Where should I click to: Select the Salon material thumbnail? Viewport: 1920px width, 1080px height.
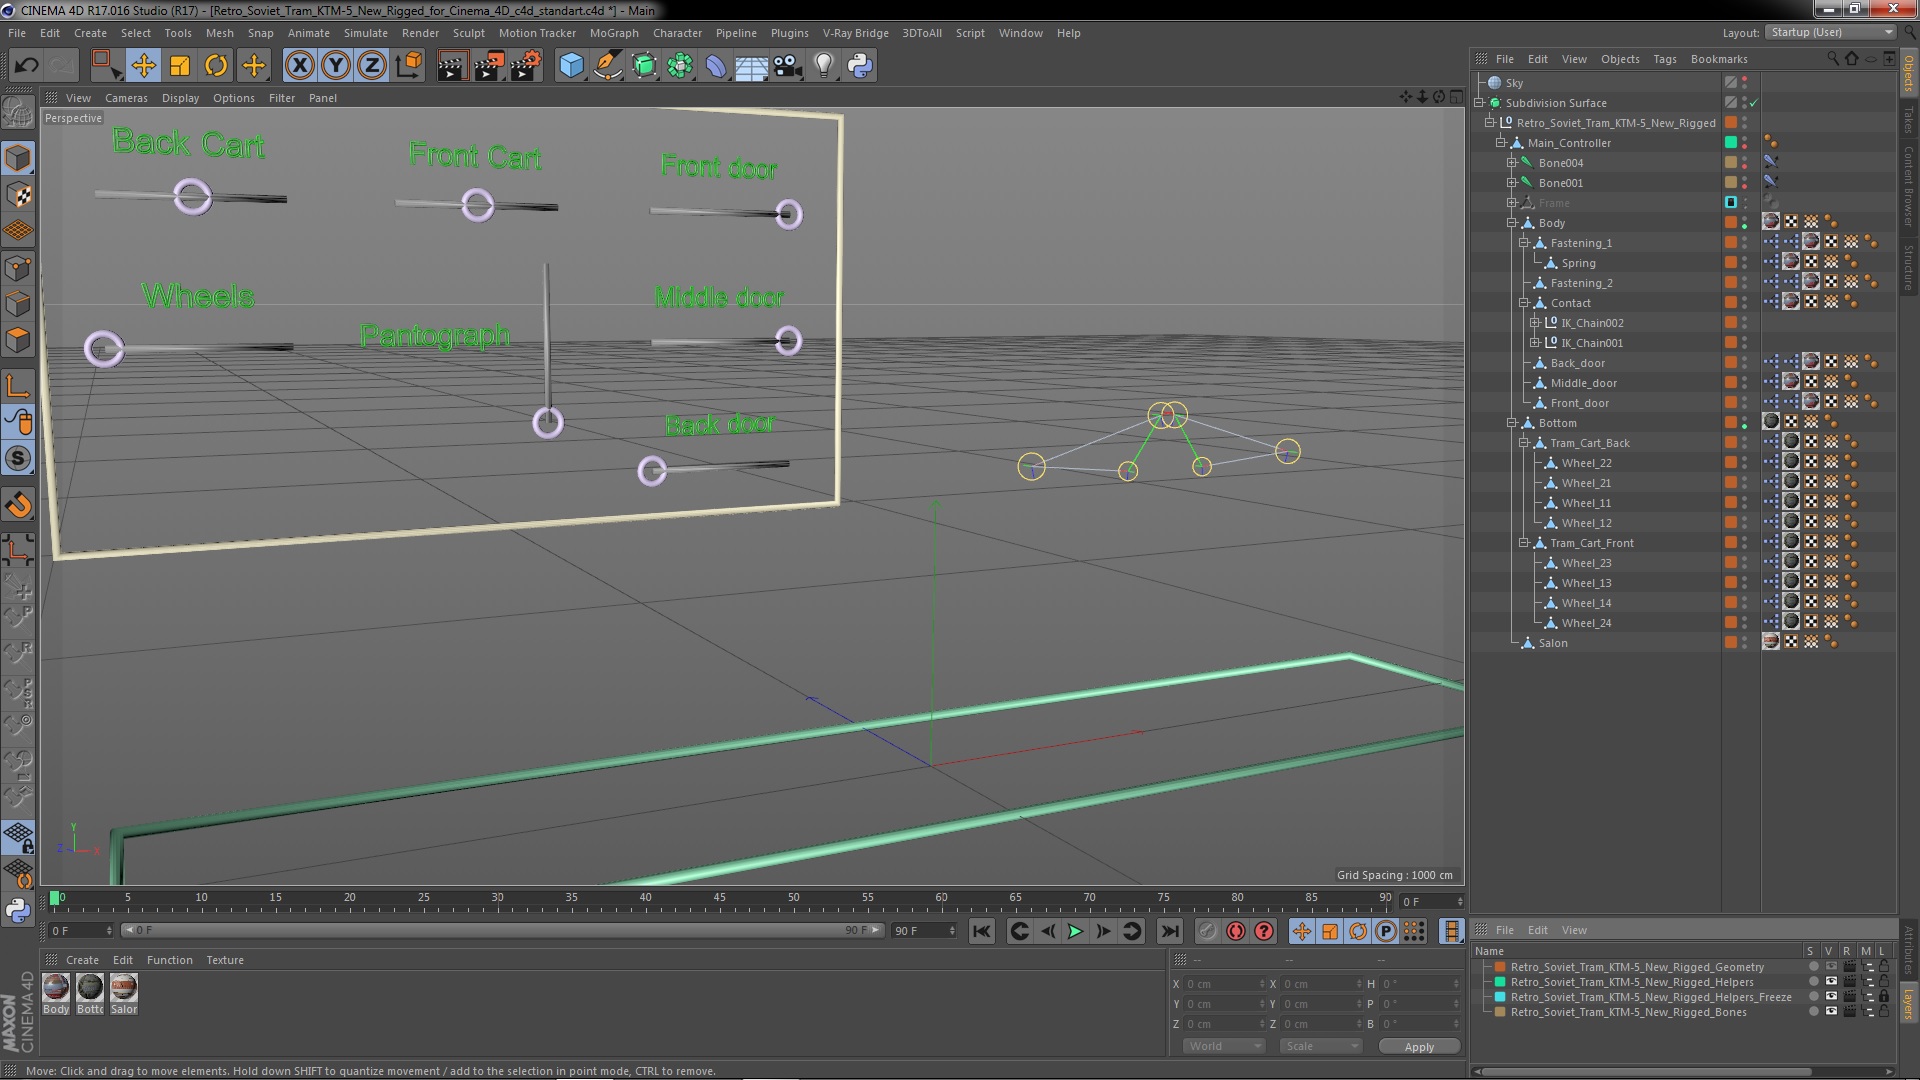[x=124, y=988]
